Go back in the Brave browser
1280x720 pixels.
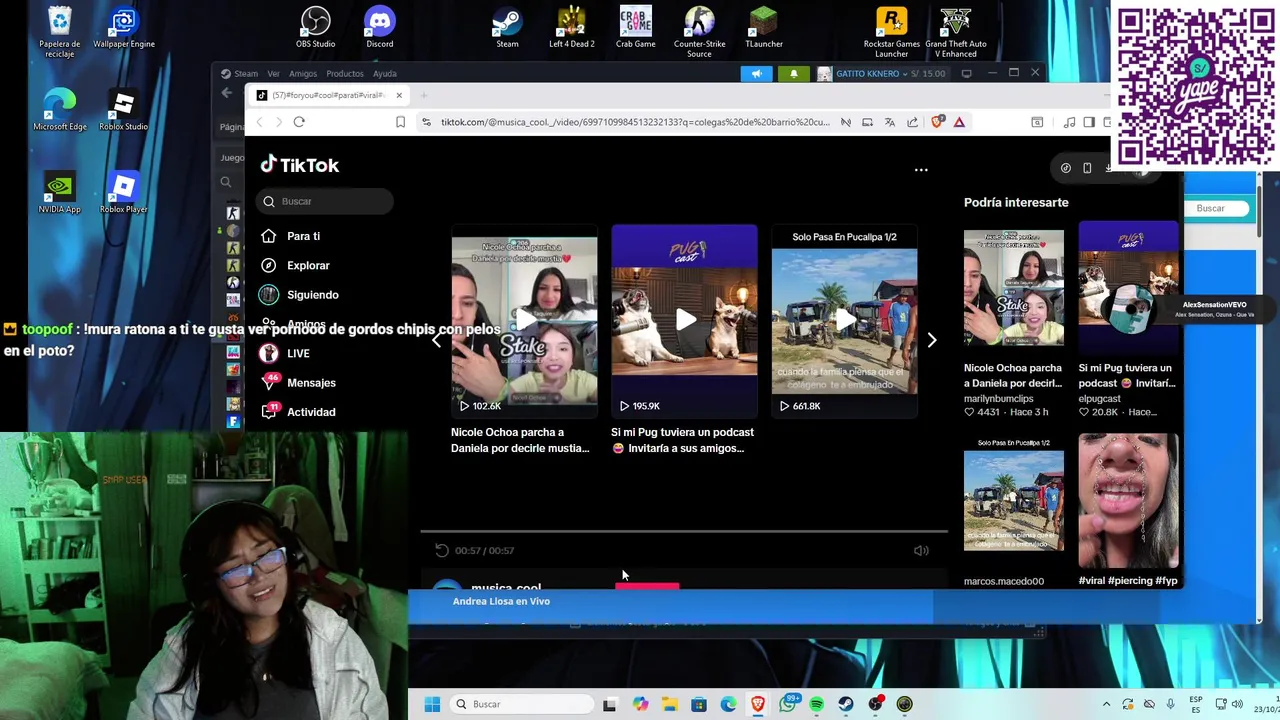pos(260,122)
